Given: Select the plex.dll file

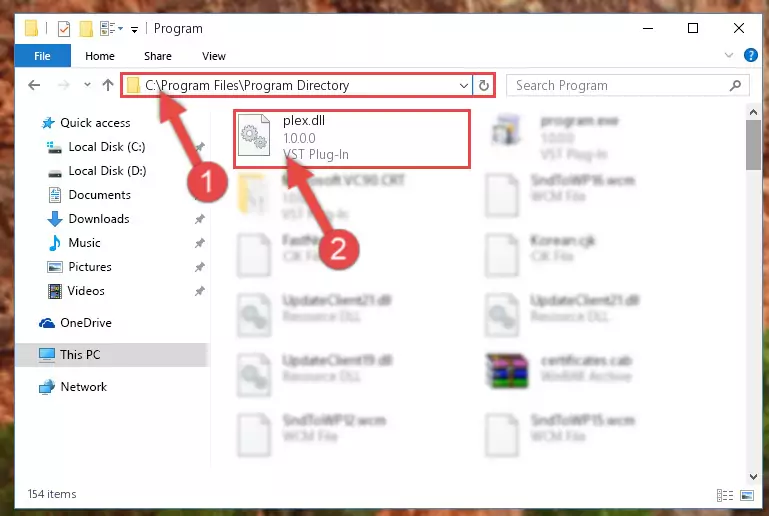Looking at the screenshot, I should [352, 139].
